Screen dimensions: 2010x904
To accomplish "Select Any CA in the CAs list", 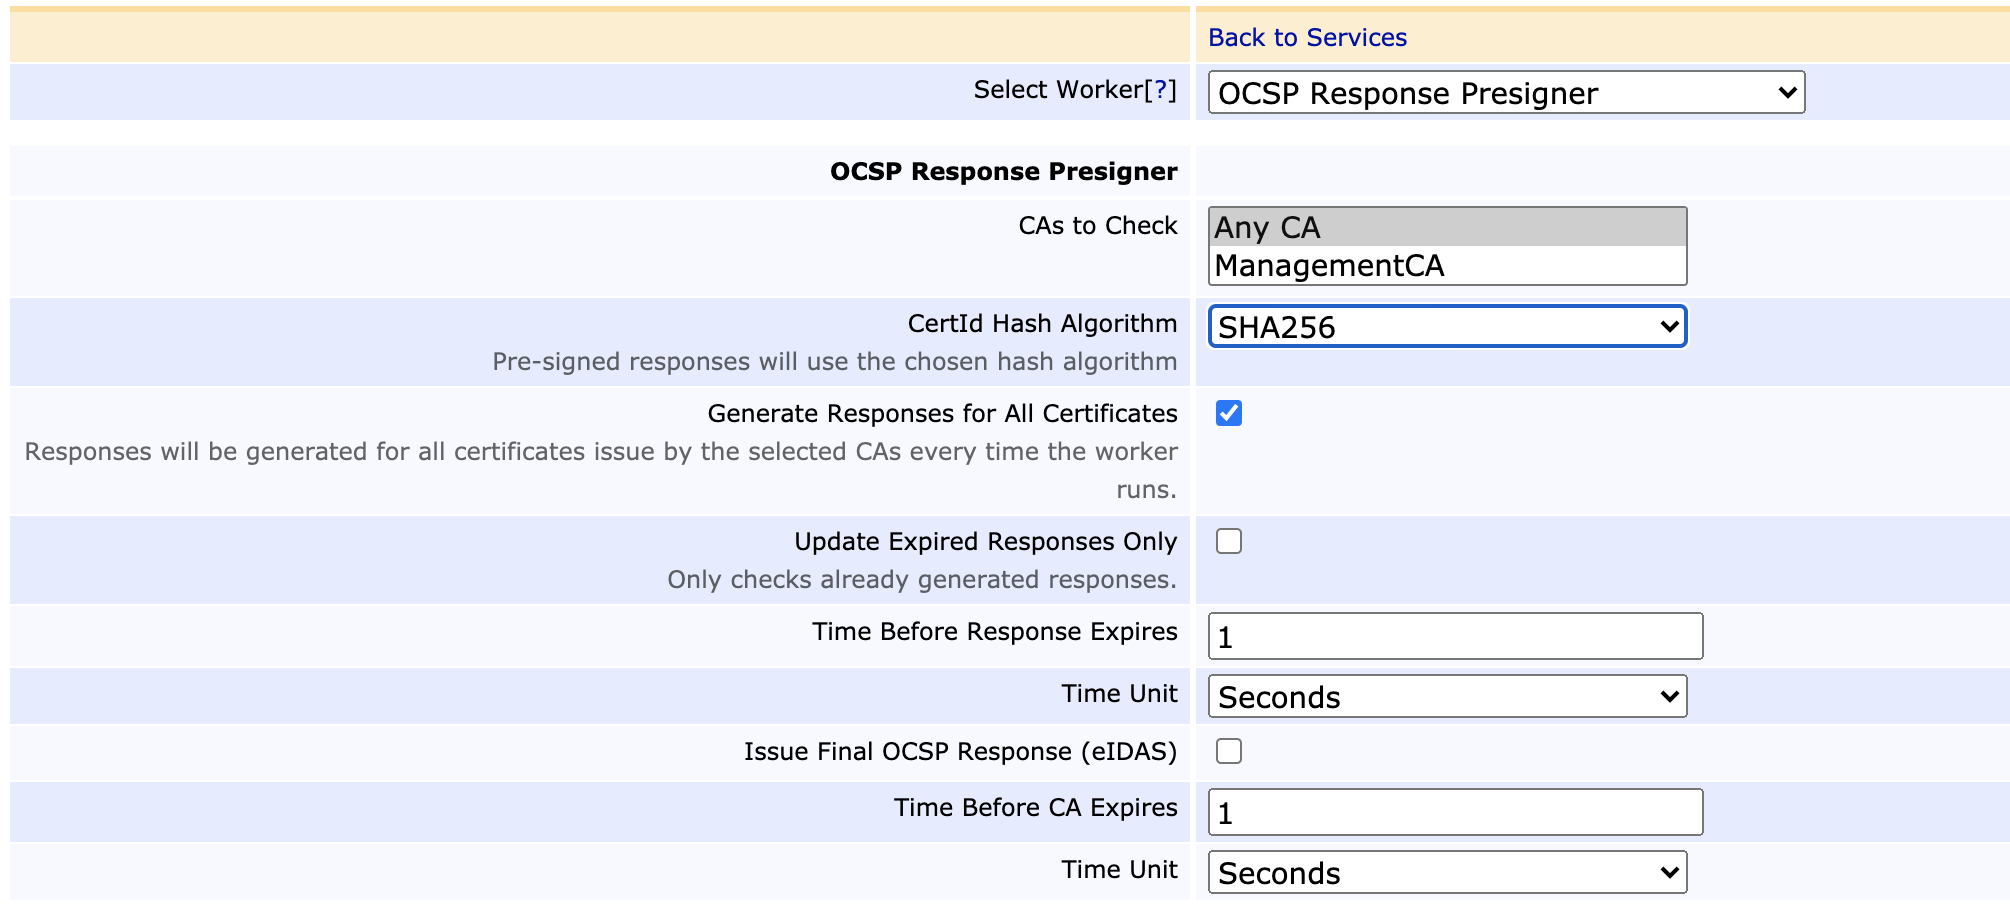I will (1446, 228).
